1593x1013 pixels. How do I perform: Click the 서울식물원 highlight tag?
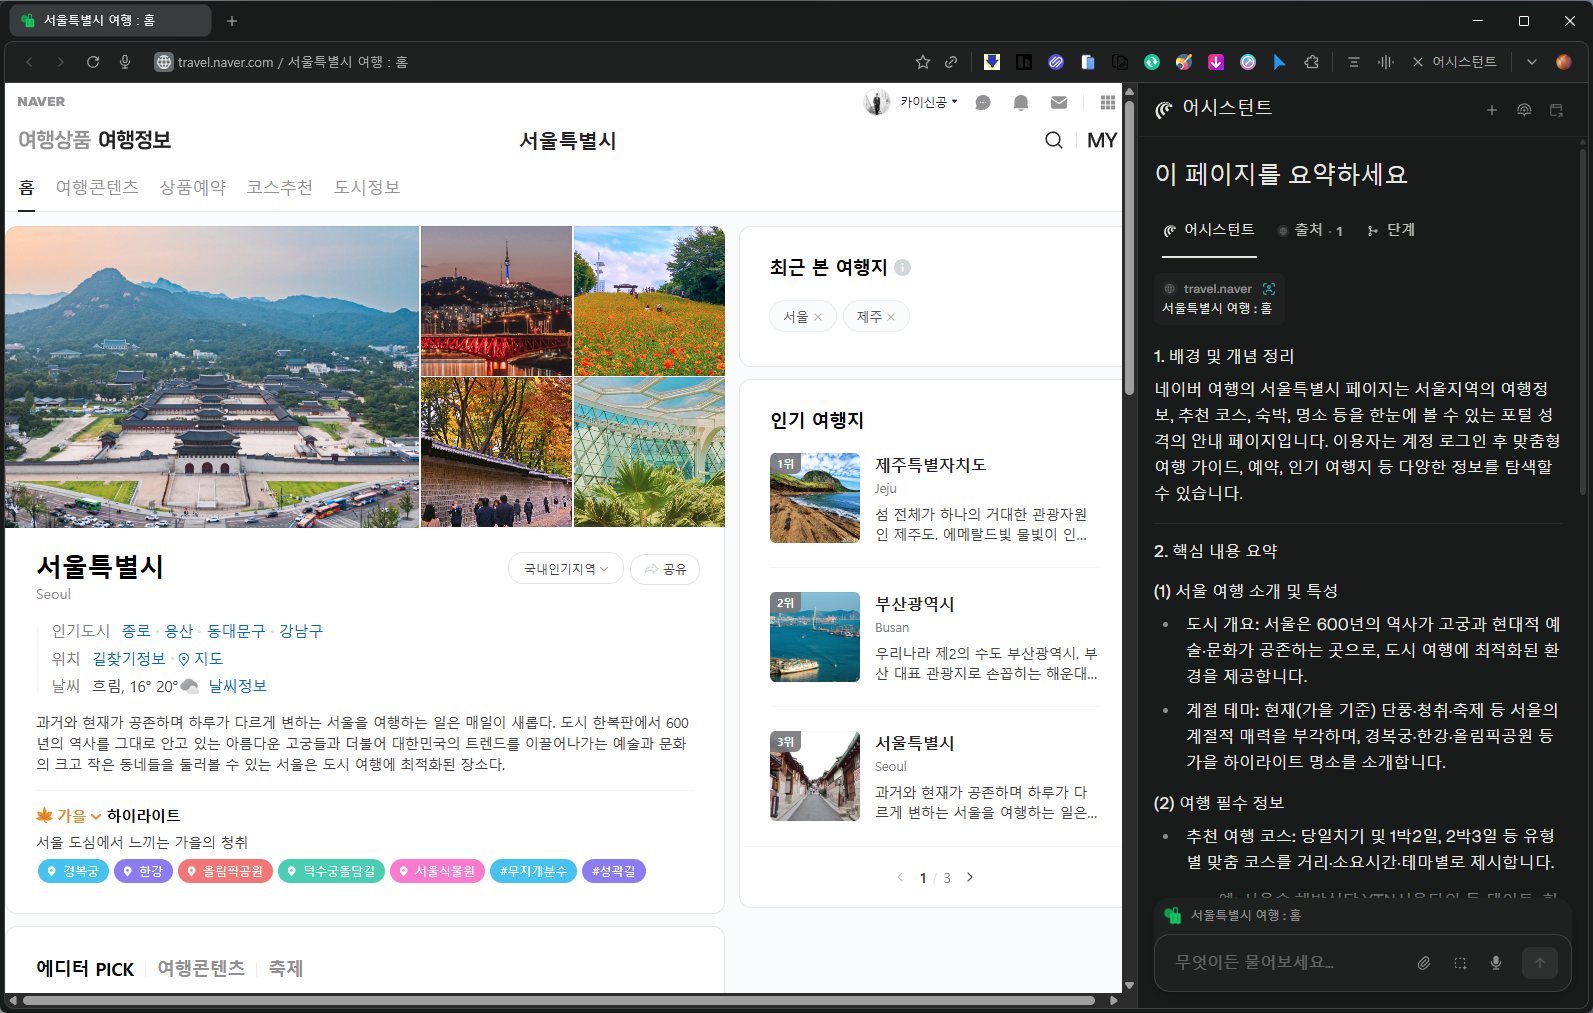click(437, 871)
